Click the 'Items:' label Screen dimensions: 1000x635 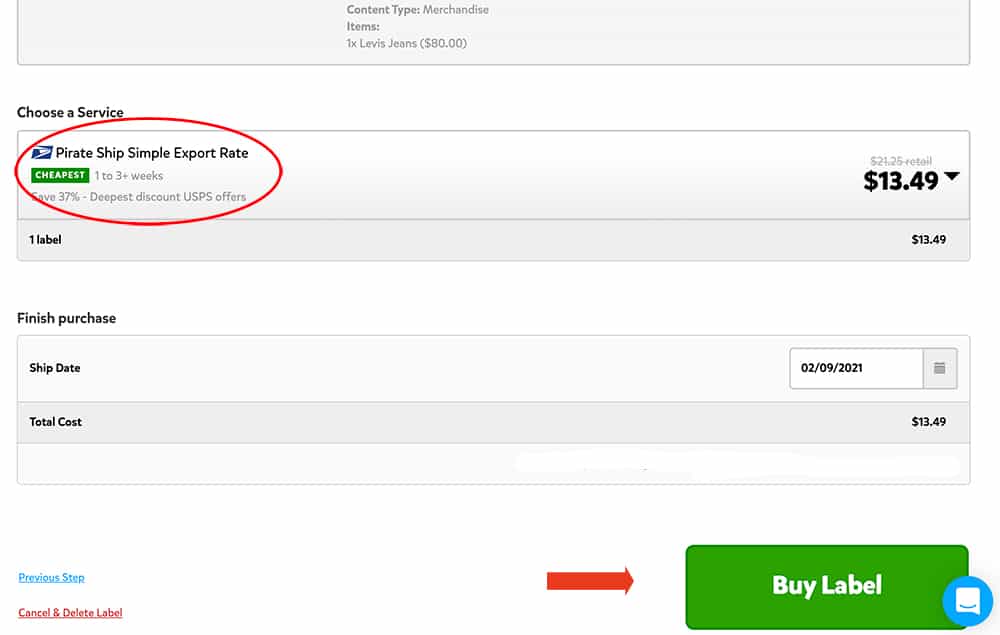[x=363, y=27]
